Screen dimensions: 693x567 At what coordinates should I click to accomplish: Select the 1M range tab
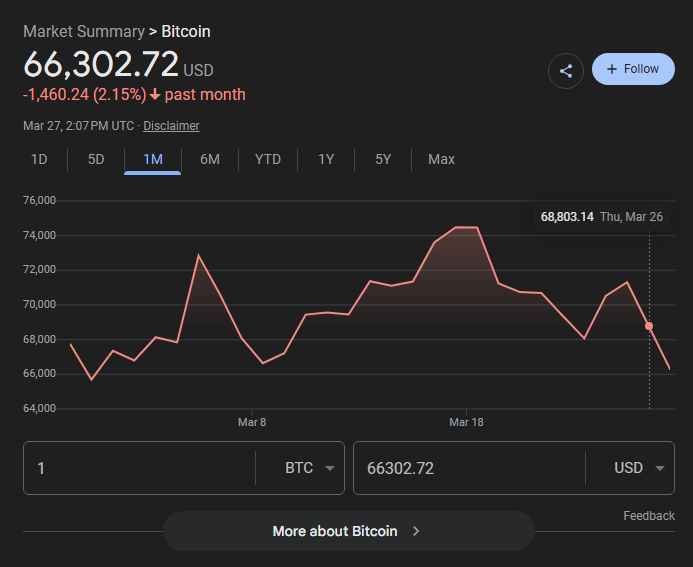point(153,159)
